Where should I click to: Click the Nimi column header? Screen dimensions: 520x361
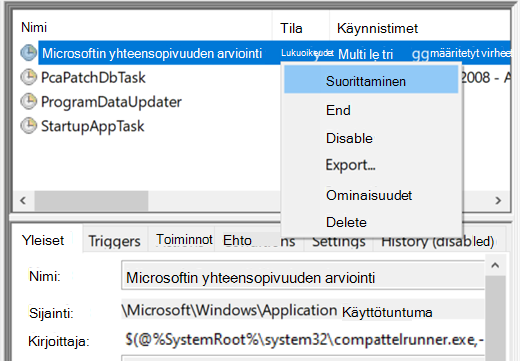click(x=143, y=28)
